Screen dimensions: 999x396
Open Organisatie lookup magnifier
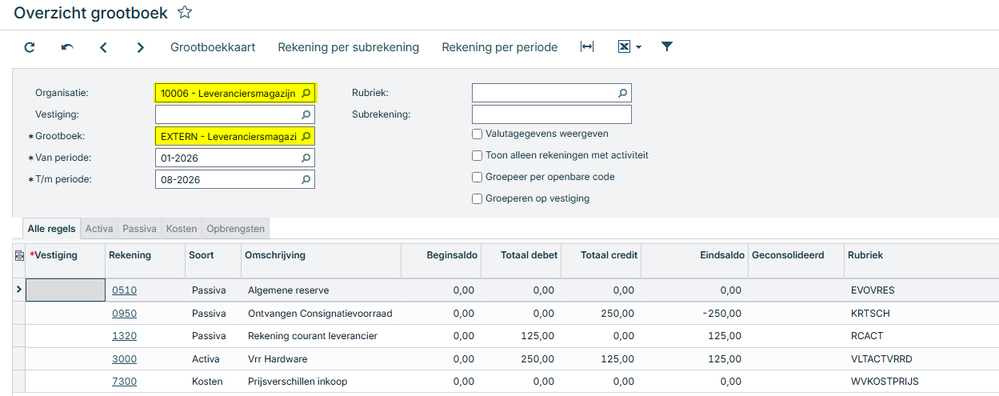point(306,94)
